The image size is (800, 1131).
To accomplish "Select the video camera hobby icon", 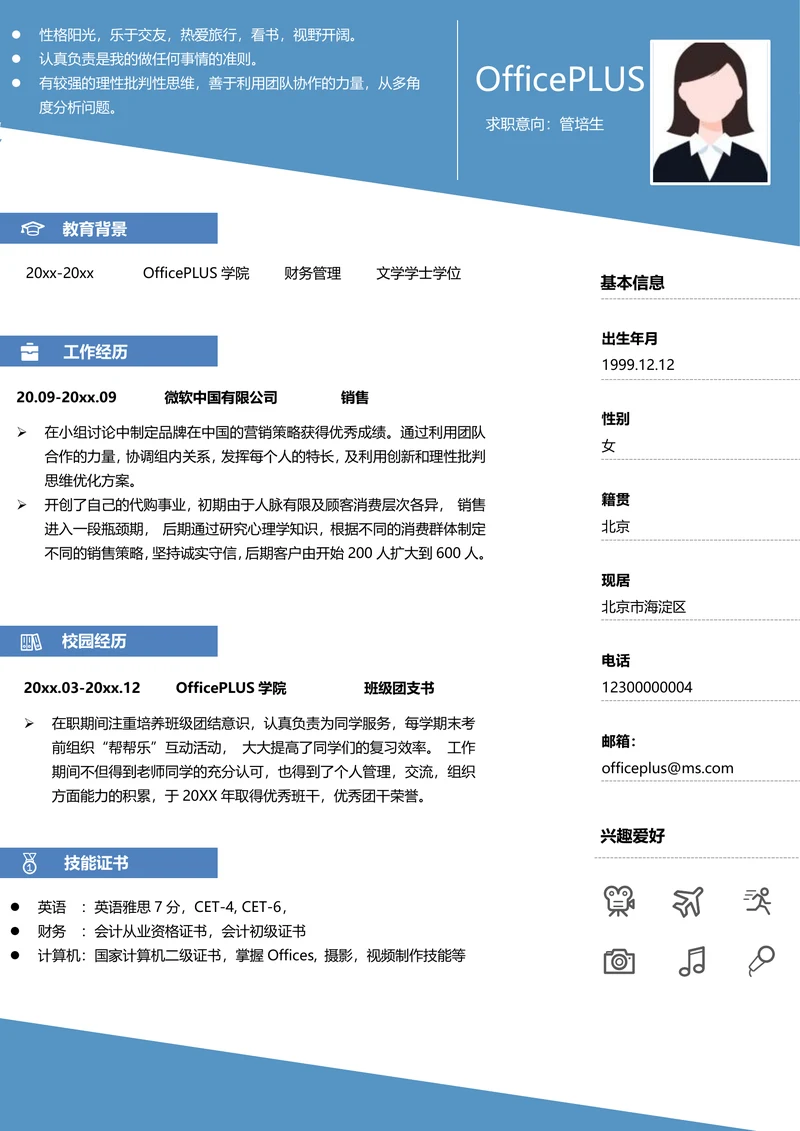I will (619, 901).
